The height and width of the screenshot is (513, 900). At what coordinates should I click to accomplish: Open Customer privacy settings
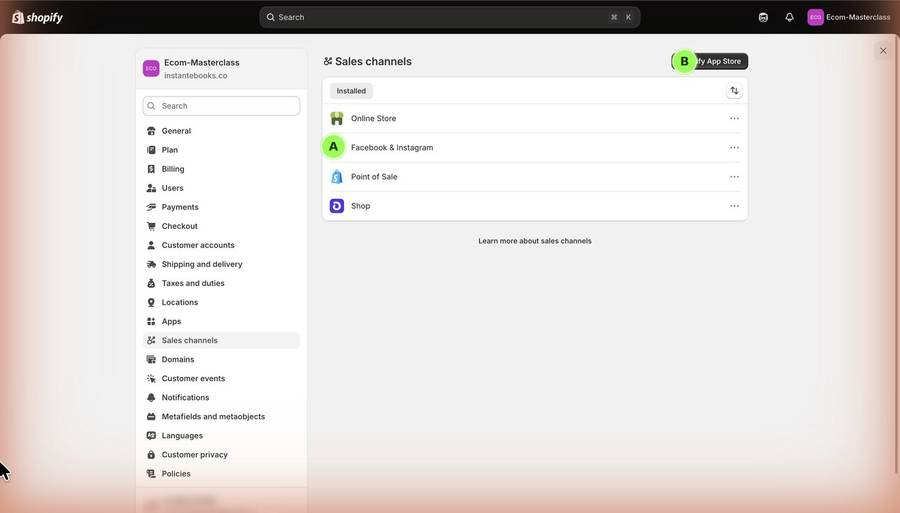221,454
